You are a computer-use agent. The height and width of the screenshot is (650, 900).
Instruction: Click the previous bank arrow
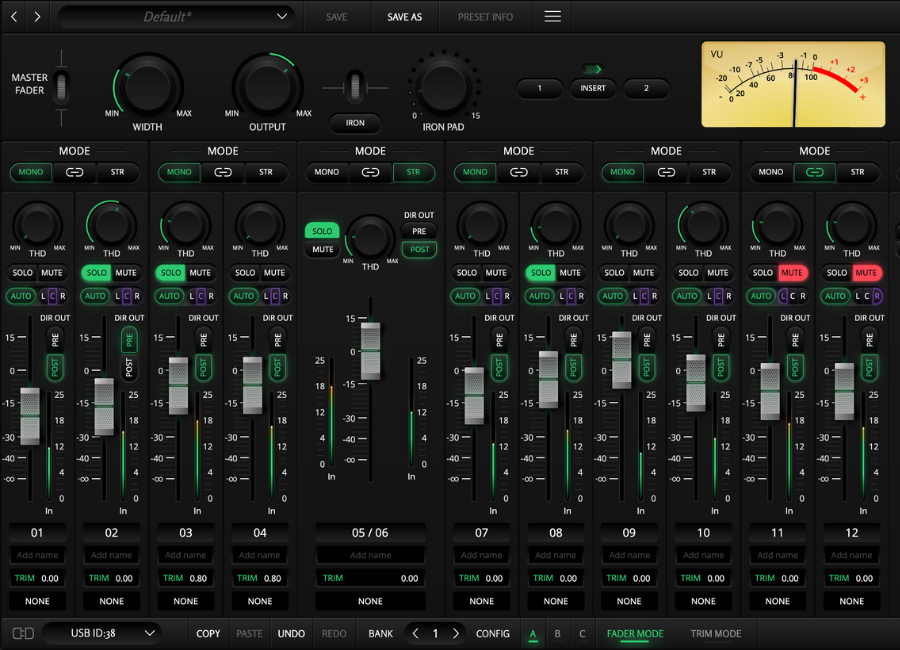415,633
